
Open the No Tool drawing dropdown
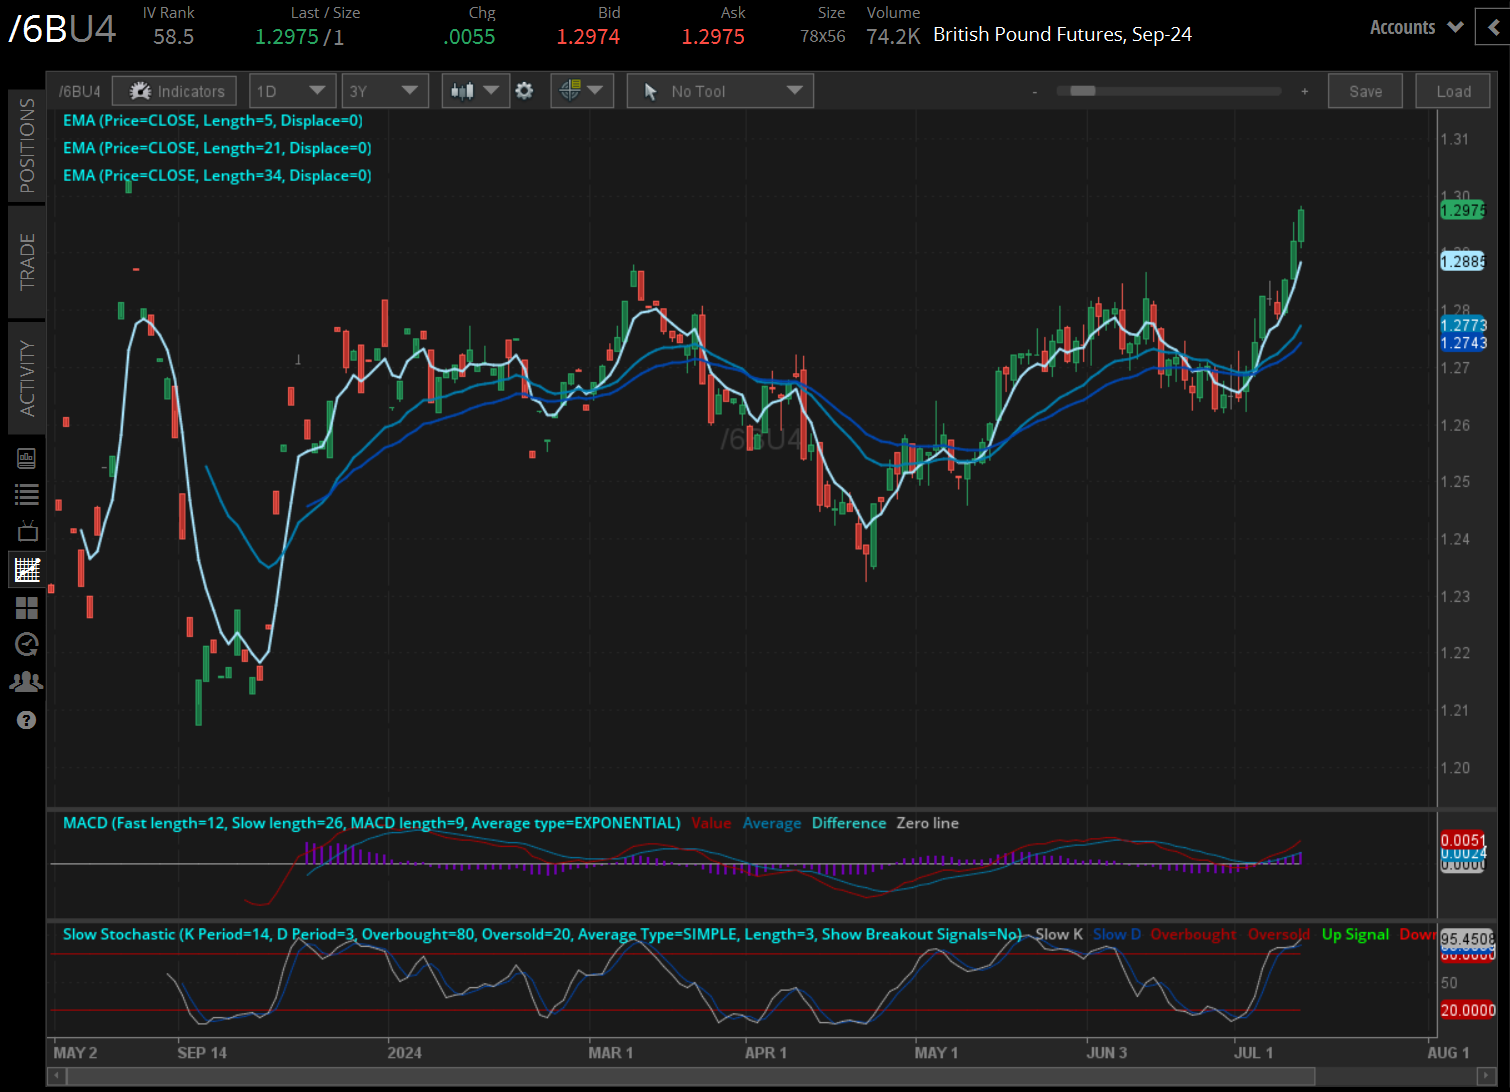[x=720, y=91]
